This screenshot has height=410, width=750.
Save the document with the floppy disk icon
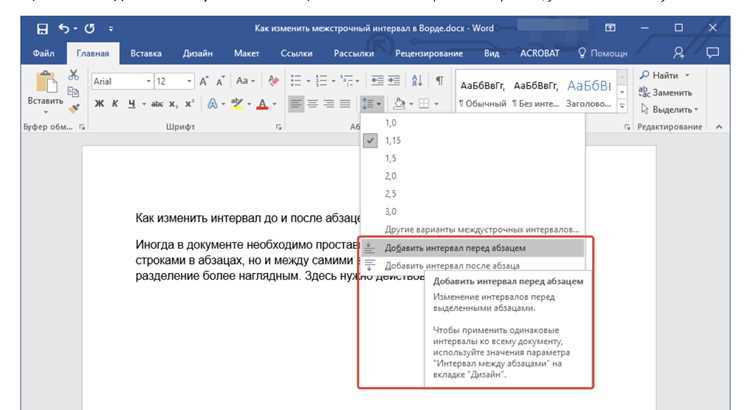(x=42, y=29)
